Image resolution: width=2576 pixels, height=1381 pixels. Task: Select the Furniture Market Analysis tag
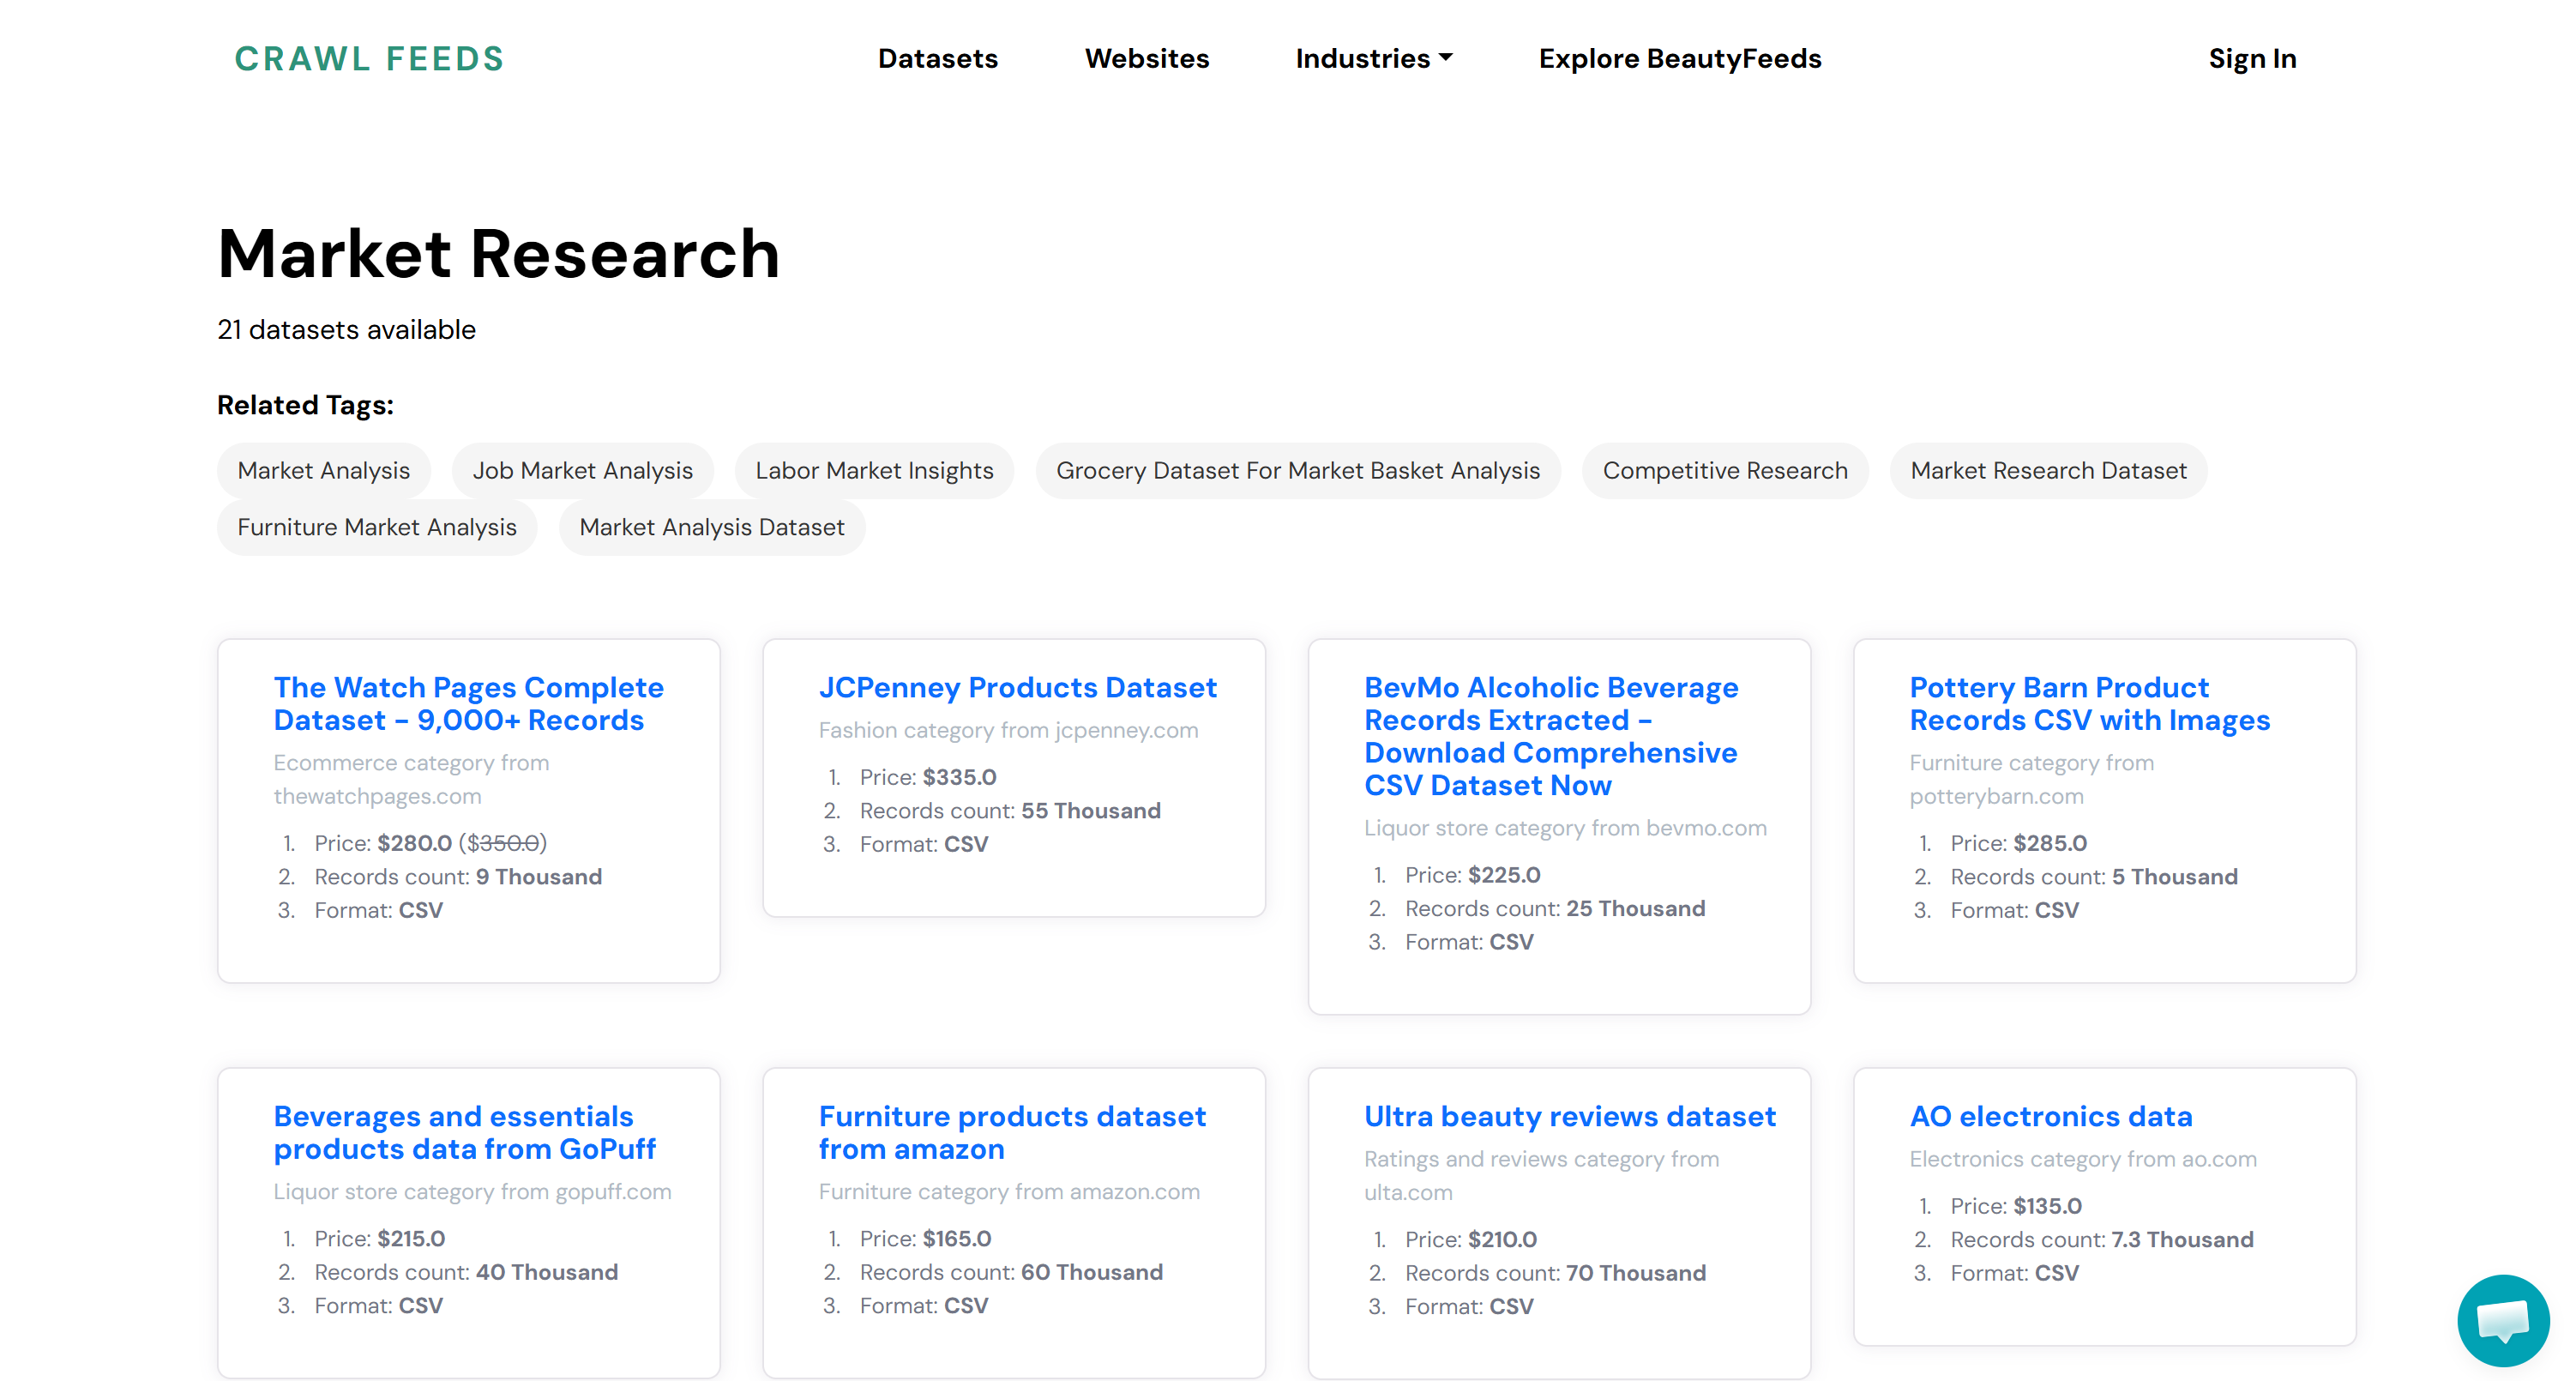[x=376, y=527]
